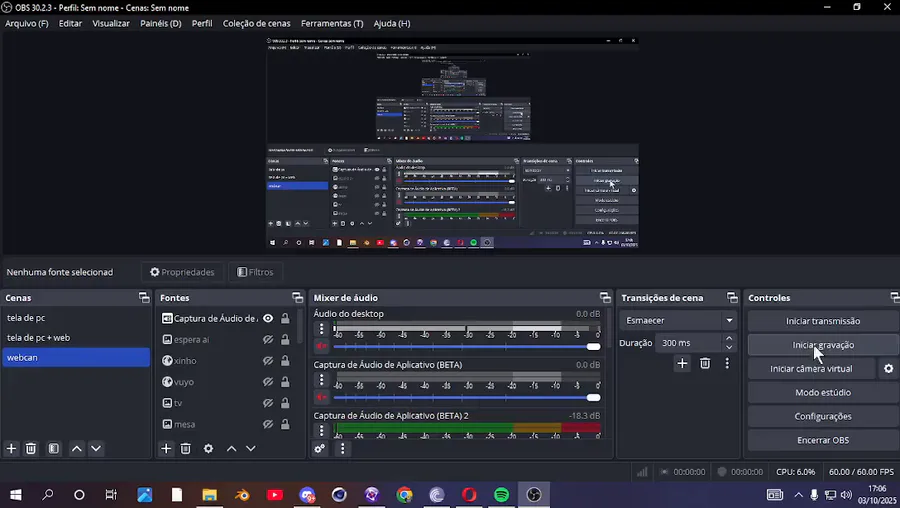Mute Captura de Áudio de Aplicativo (BETA)
Image resolution: width=900 pixels, height=508 pixels.
(321, 397)
